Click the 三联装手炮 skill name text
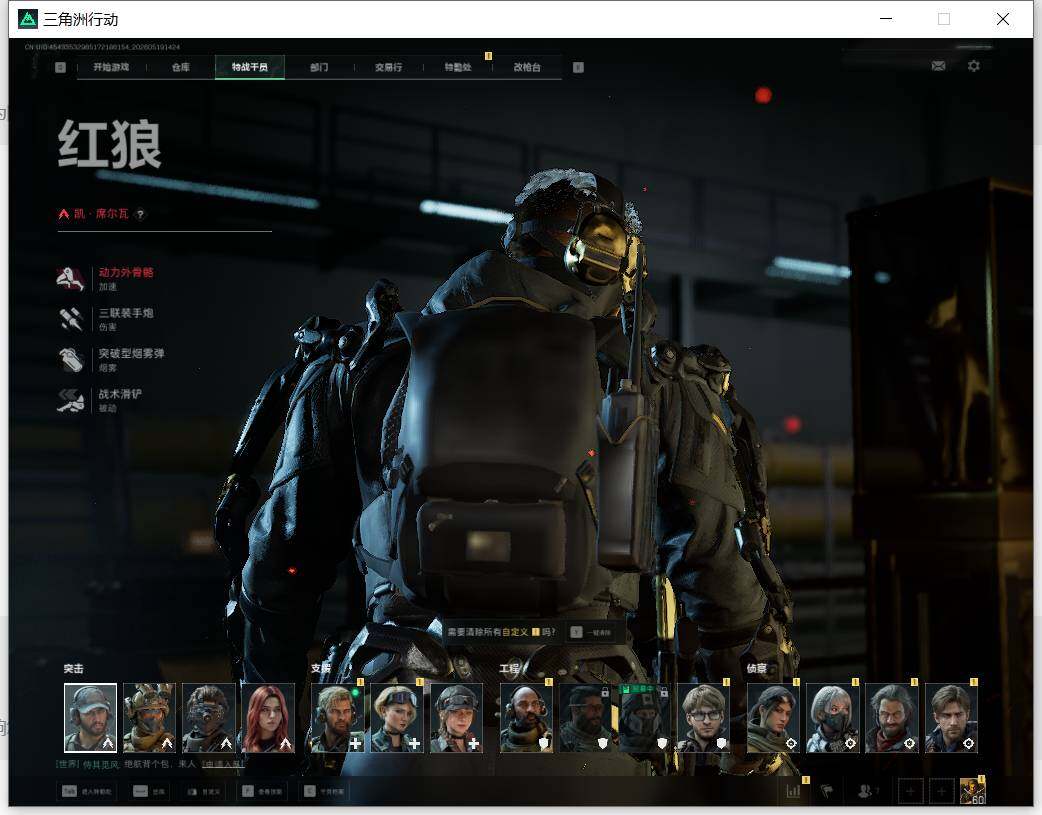Image resolution: width=1042 pixels, height=815 pixels. (x=126, y=313)
